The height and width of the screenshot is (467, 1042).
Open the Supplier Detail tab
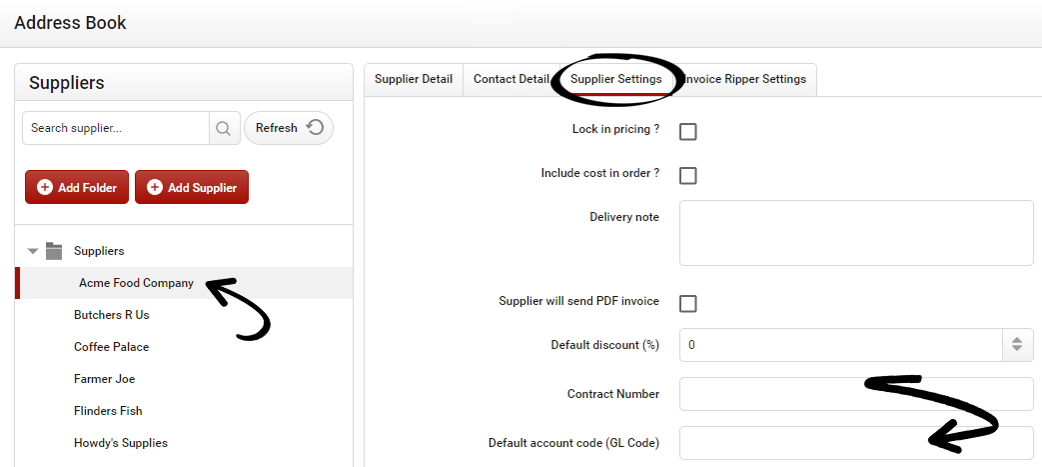tap(413, 79)
